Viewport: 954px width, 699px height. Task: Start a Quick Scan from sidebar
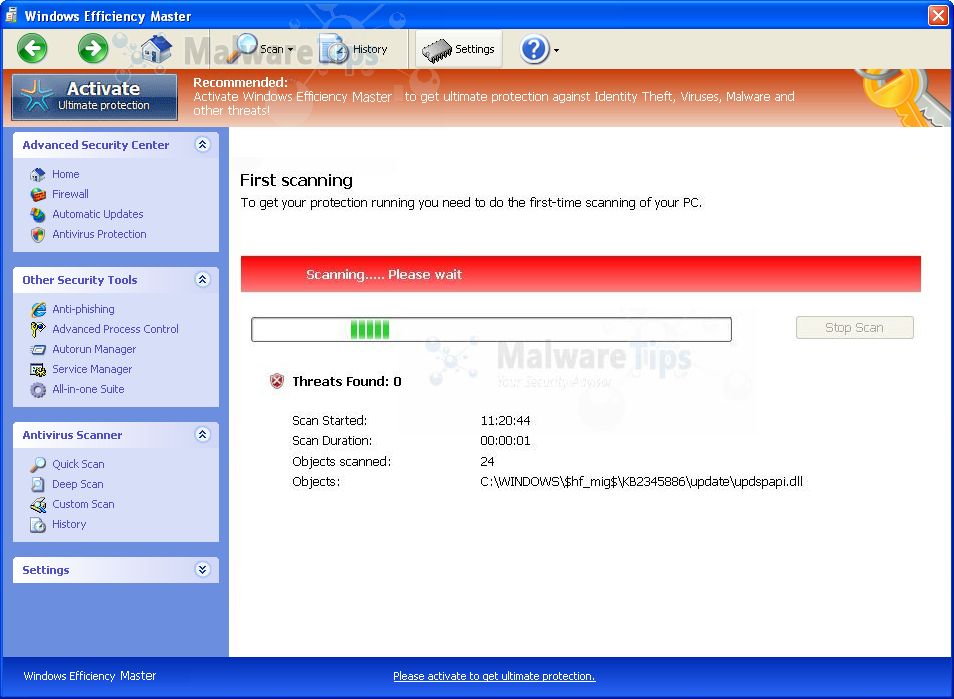coord(78,464)
